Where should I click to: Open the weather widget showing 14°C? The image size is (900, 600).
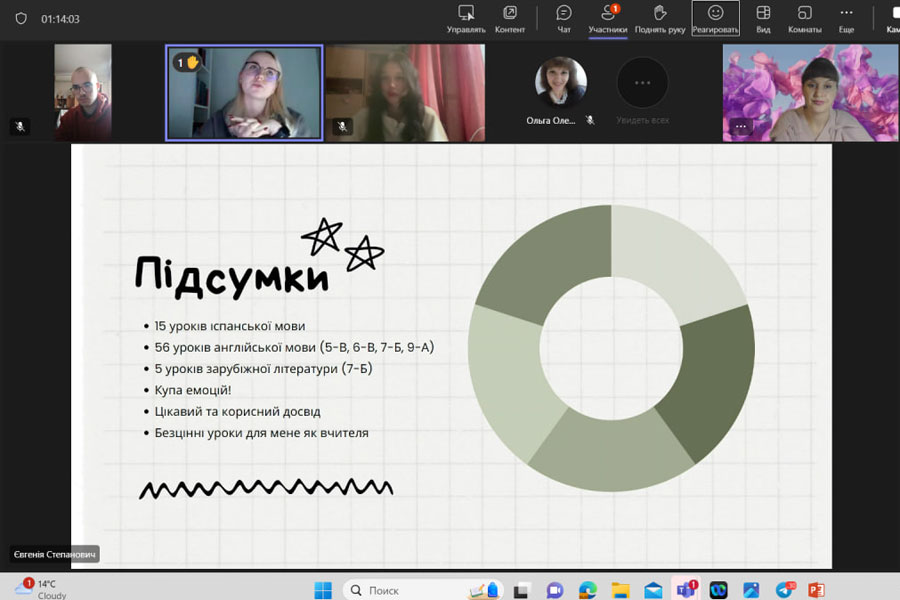[x=40, y=589]
